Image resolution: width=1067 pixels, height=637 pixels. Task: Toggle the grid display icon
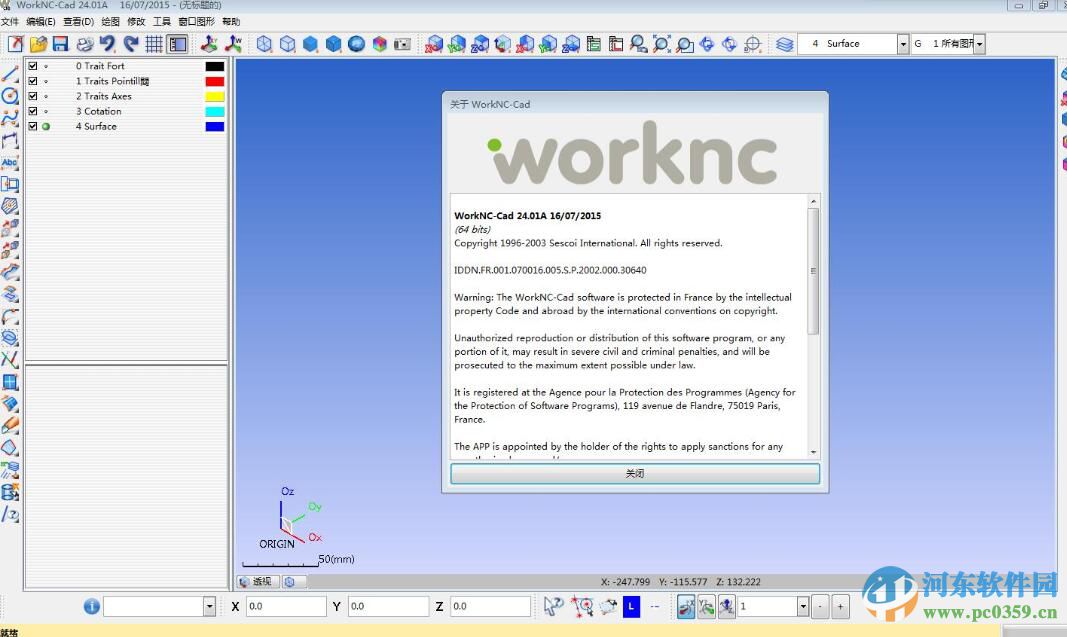pyautogui.click(x=153, y=43)
